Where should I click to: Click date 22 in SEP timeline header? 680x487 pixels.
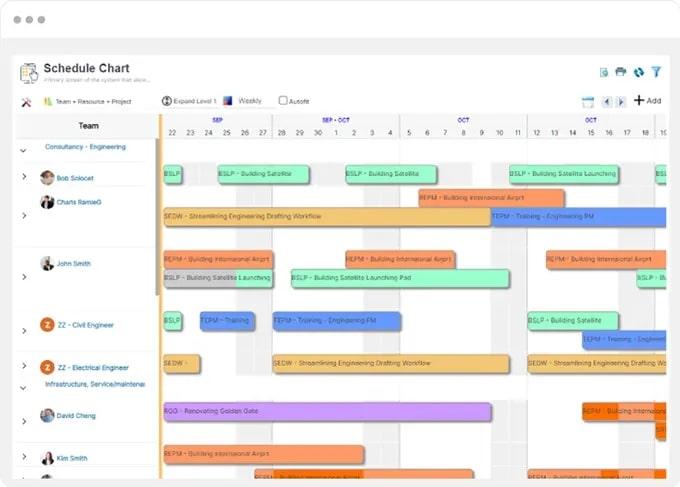point(172,133)
